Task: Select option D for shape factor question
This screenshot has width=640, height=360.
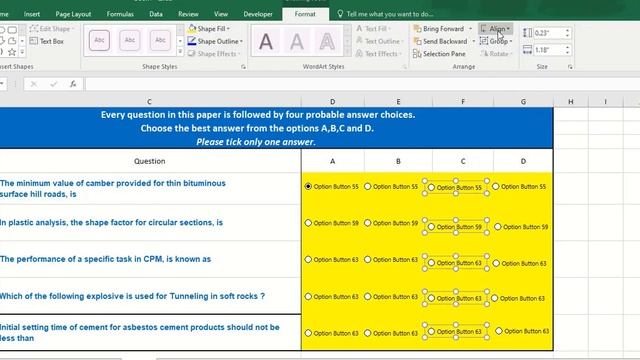Action: coord(498,227)
